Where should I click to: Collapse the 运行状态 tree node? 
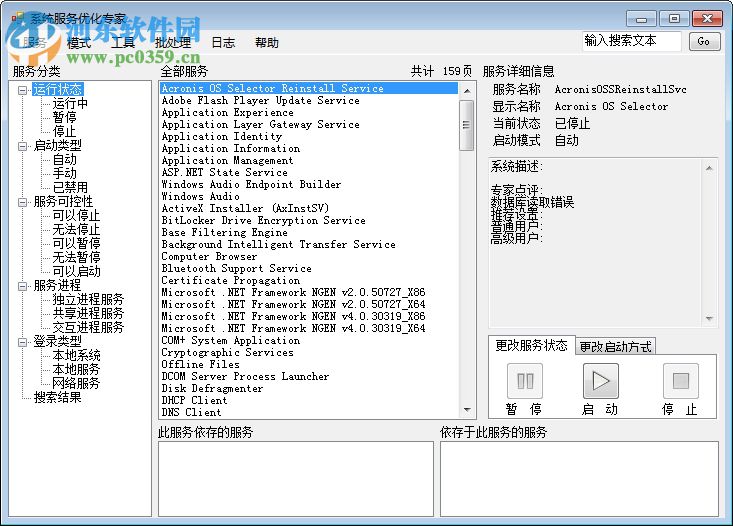(x=22, y=90)
